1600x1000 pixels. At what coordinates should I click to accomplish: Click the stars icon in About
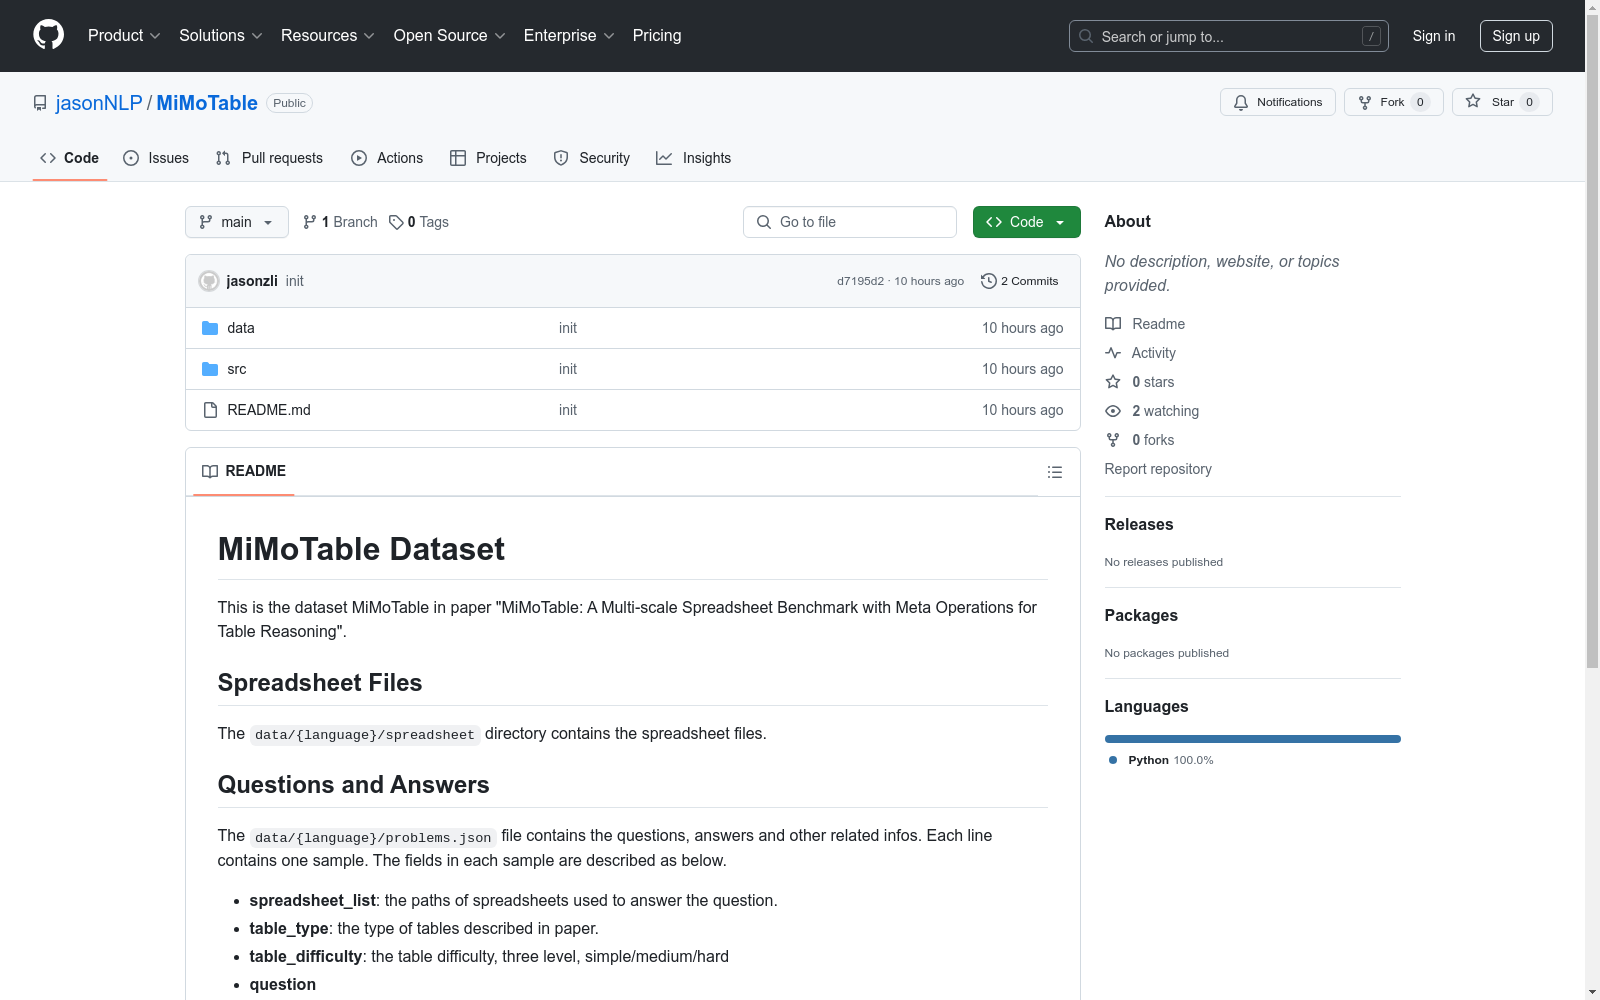(1113, 382)
